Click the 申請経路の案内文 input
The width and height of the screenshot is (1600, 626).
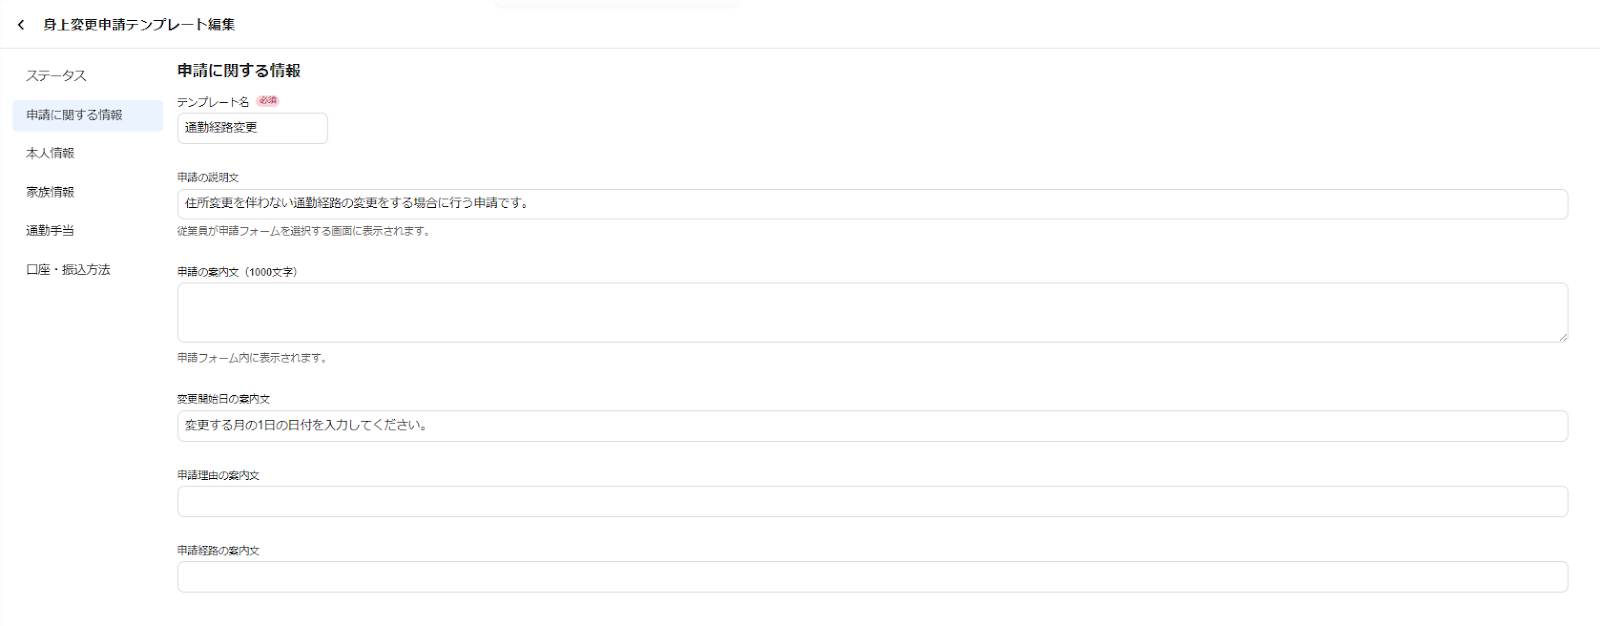(872, 577)
